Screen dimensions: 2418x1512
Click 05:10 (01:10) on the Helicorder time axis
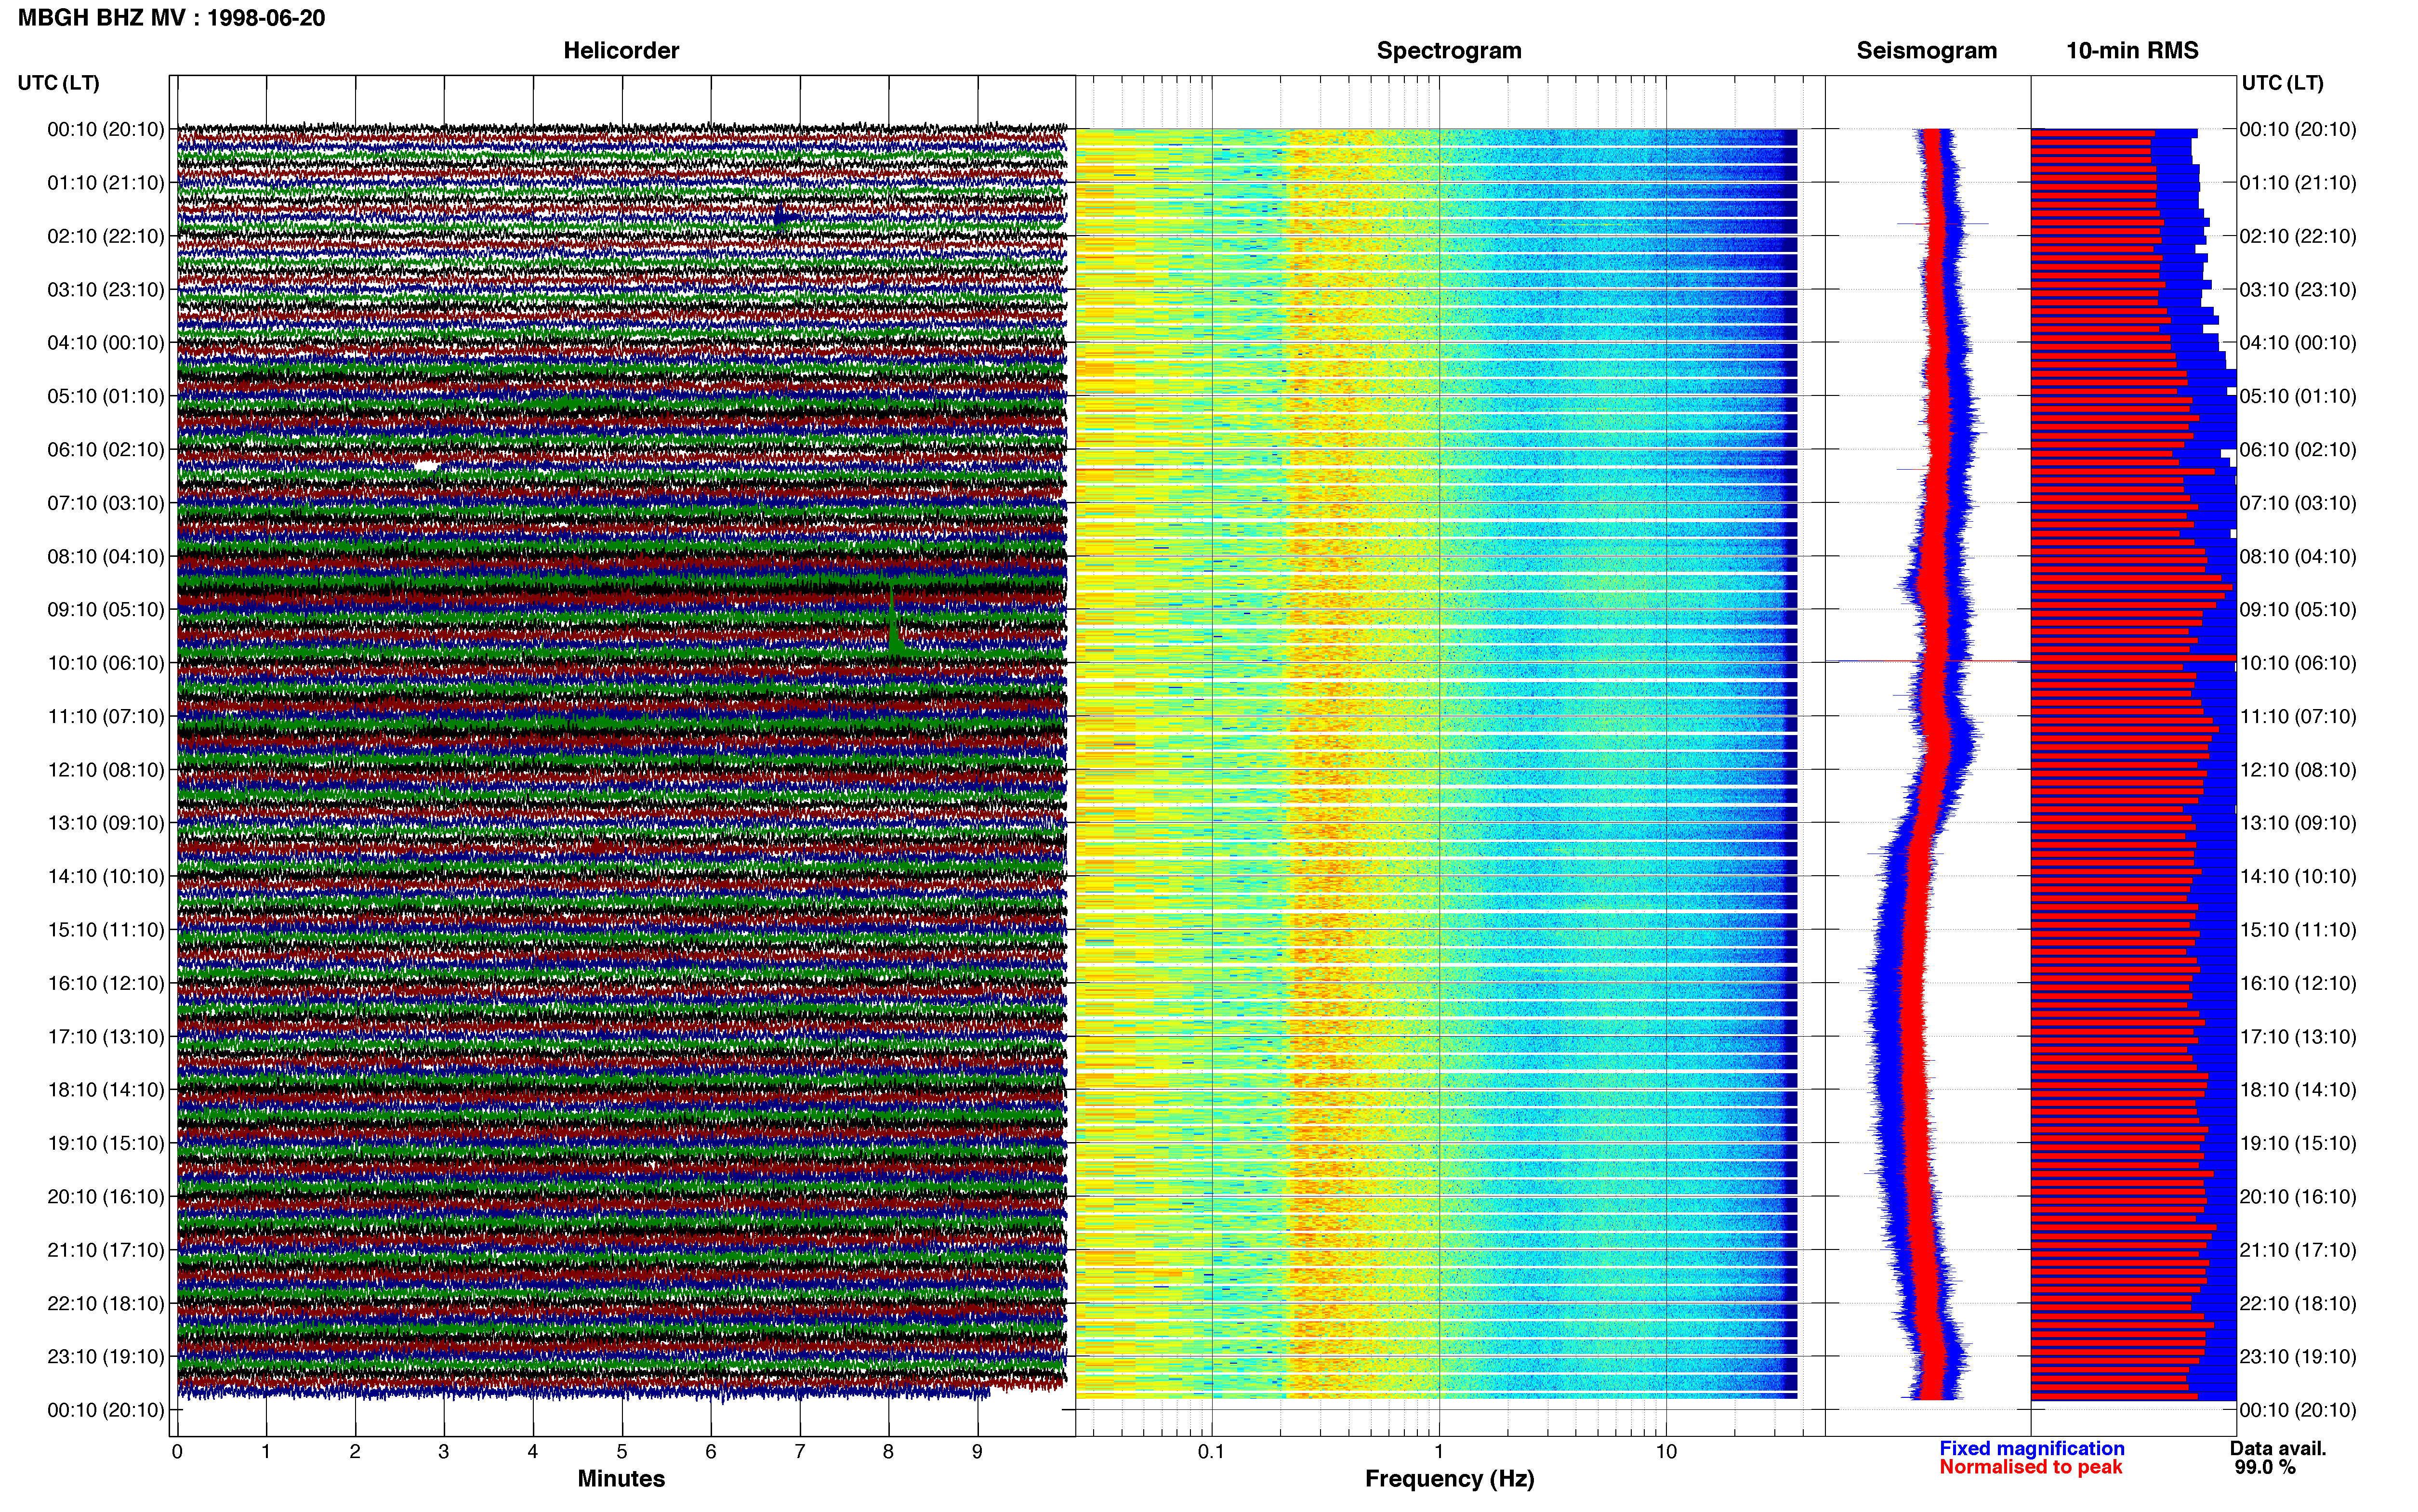coord(106,396)
